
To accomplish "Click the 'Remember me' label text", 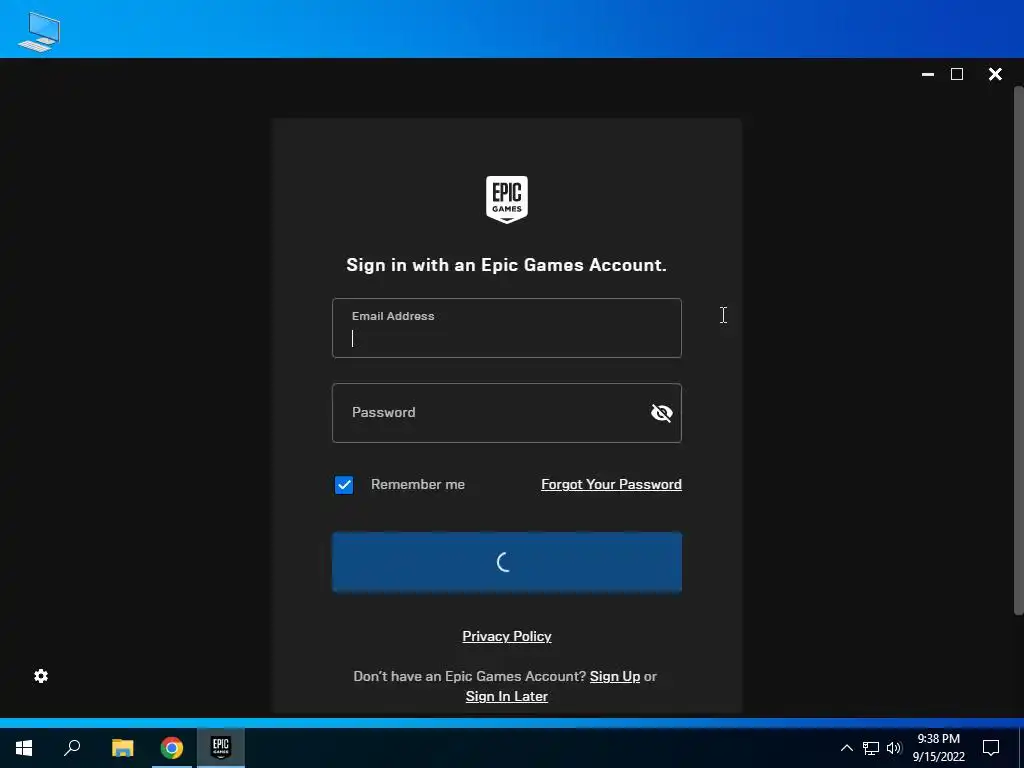I will (418, 485).
